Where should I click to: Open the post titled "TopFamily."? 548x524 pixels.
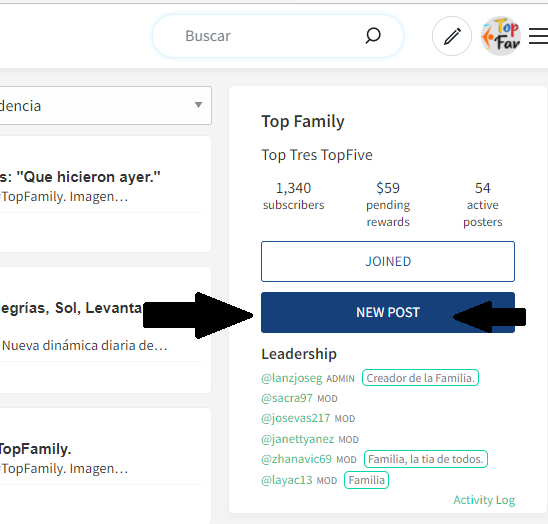coord(35,449)
